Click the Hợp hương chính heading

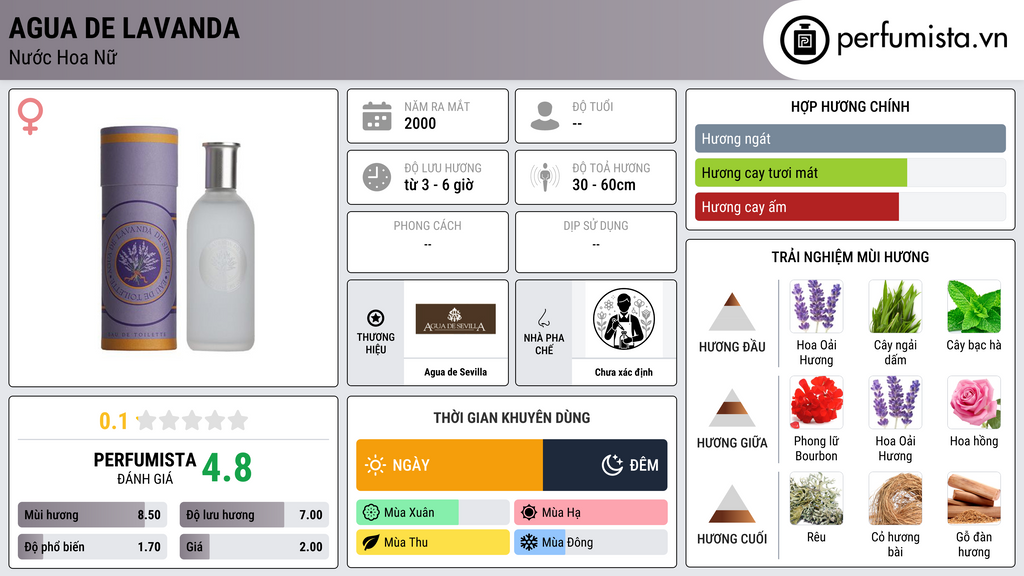tap(850, 106)
